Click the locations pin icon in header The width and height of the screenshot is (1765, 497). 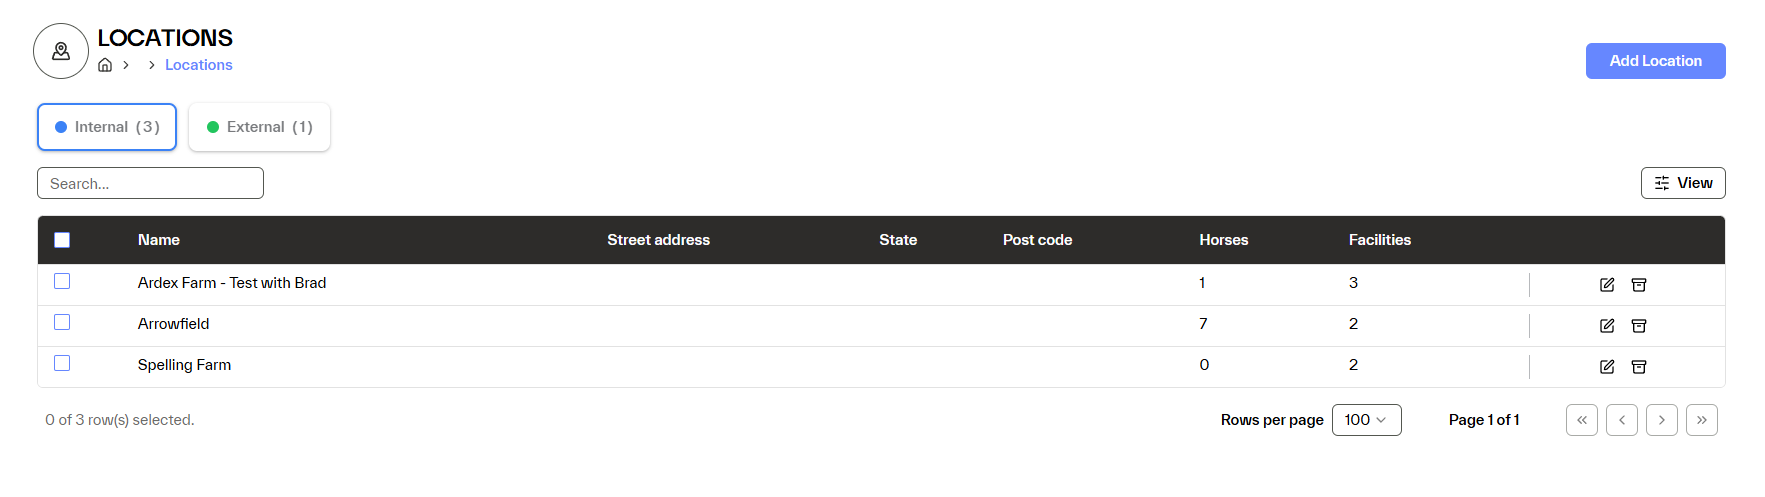pos(61,51)
